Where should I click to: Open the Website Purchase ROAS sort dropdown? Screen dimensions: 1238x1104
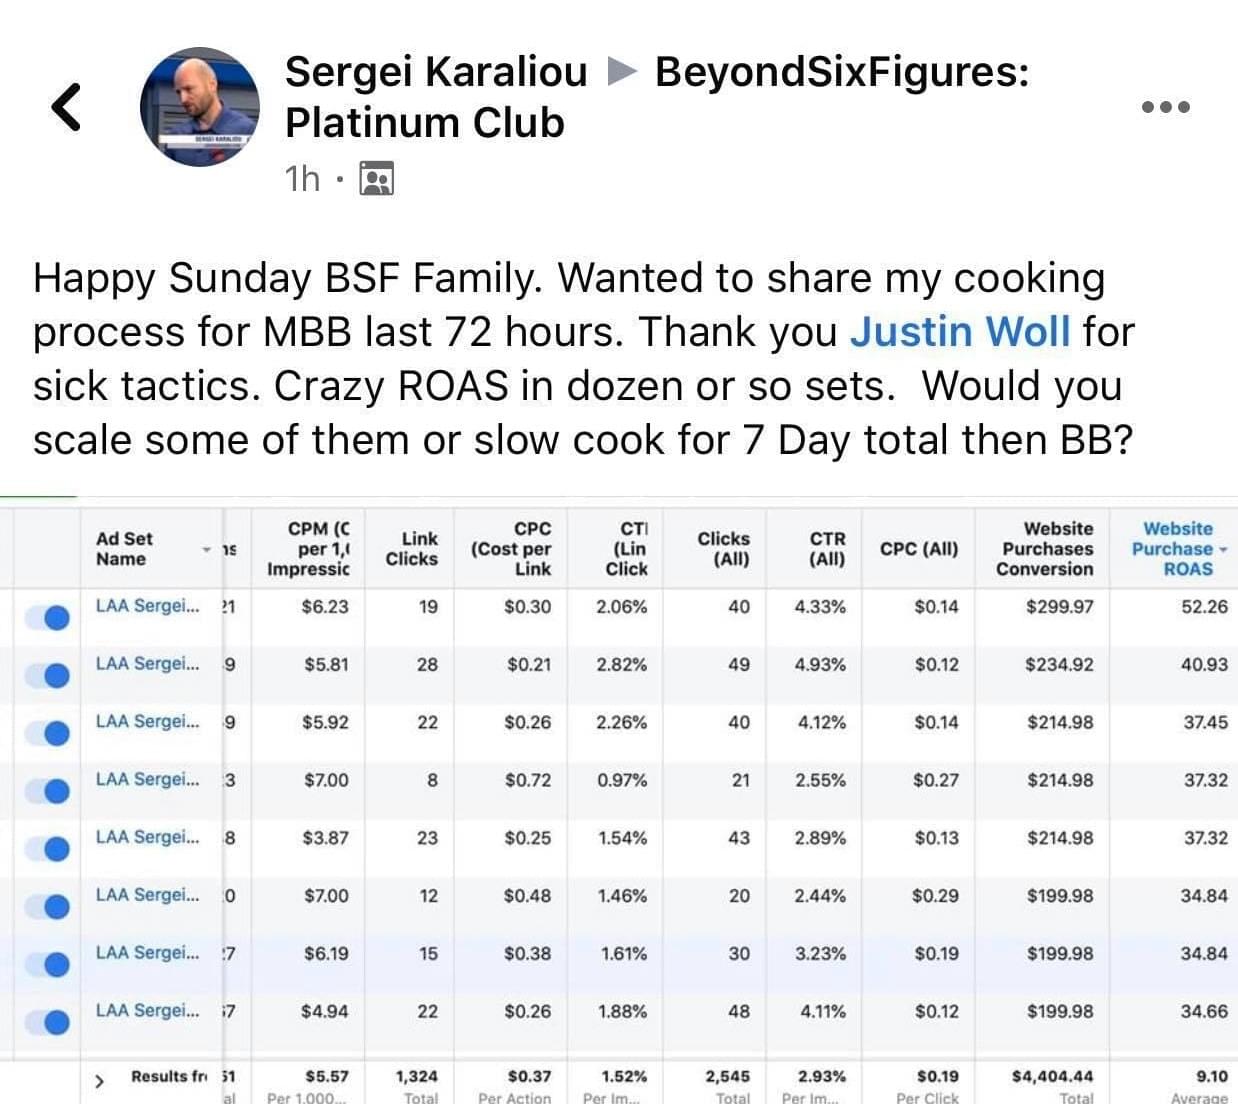[x=1224, y=549]
